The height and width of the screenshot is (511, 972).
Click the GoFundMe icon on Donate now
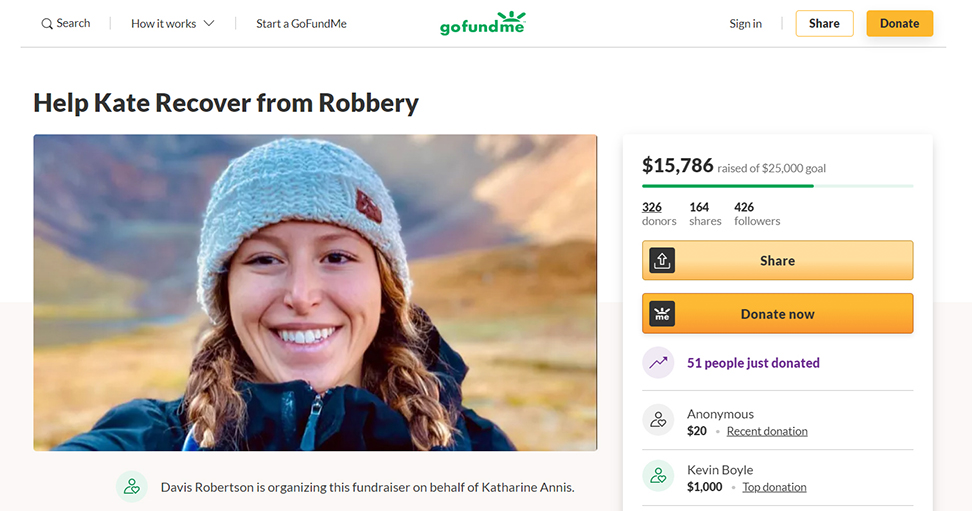pyautogui.click(x=662, y=314)
